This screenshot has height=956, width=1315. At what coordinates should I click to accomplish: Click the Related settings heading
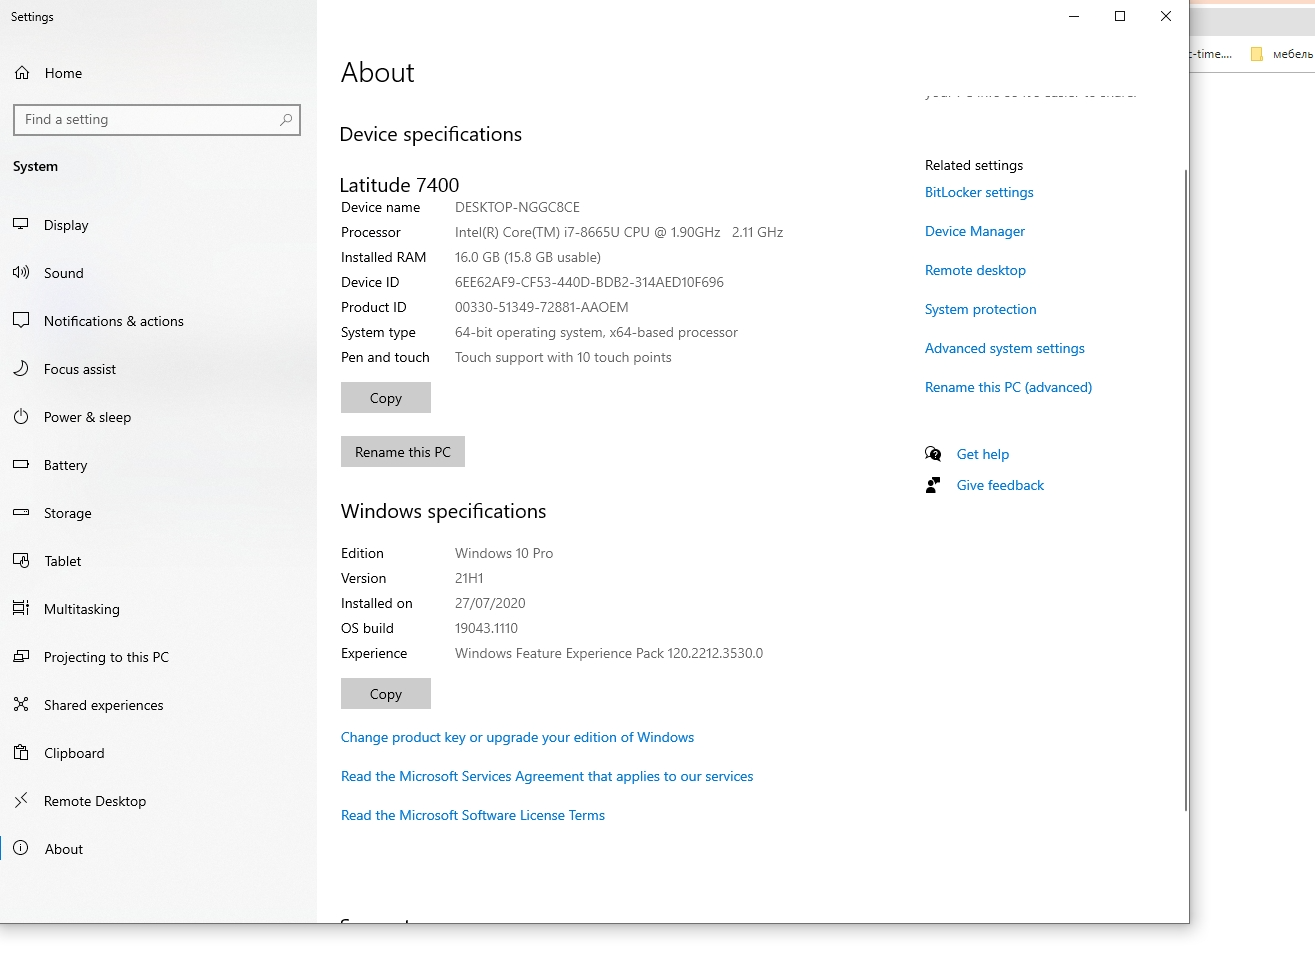[x=974, y=165]
